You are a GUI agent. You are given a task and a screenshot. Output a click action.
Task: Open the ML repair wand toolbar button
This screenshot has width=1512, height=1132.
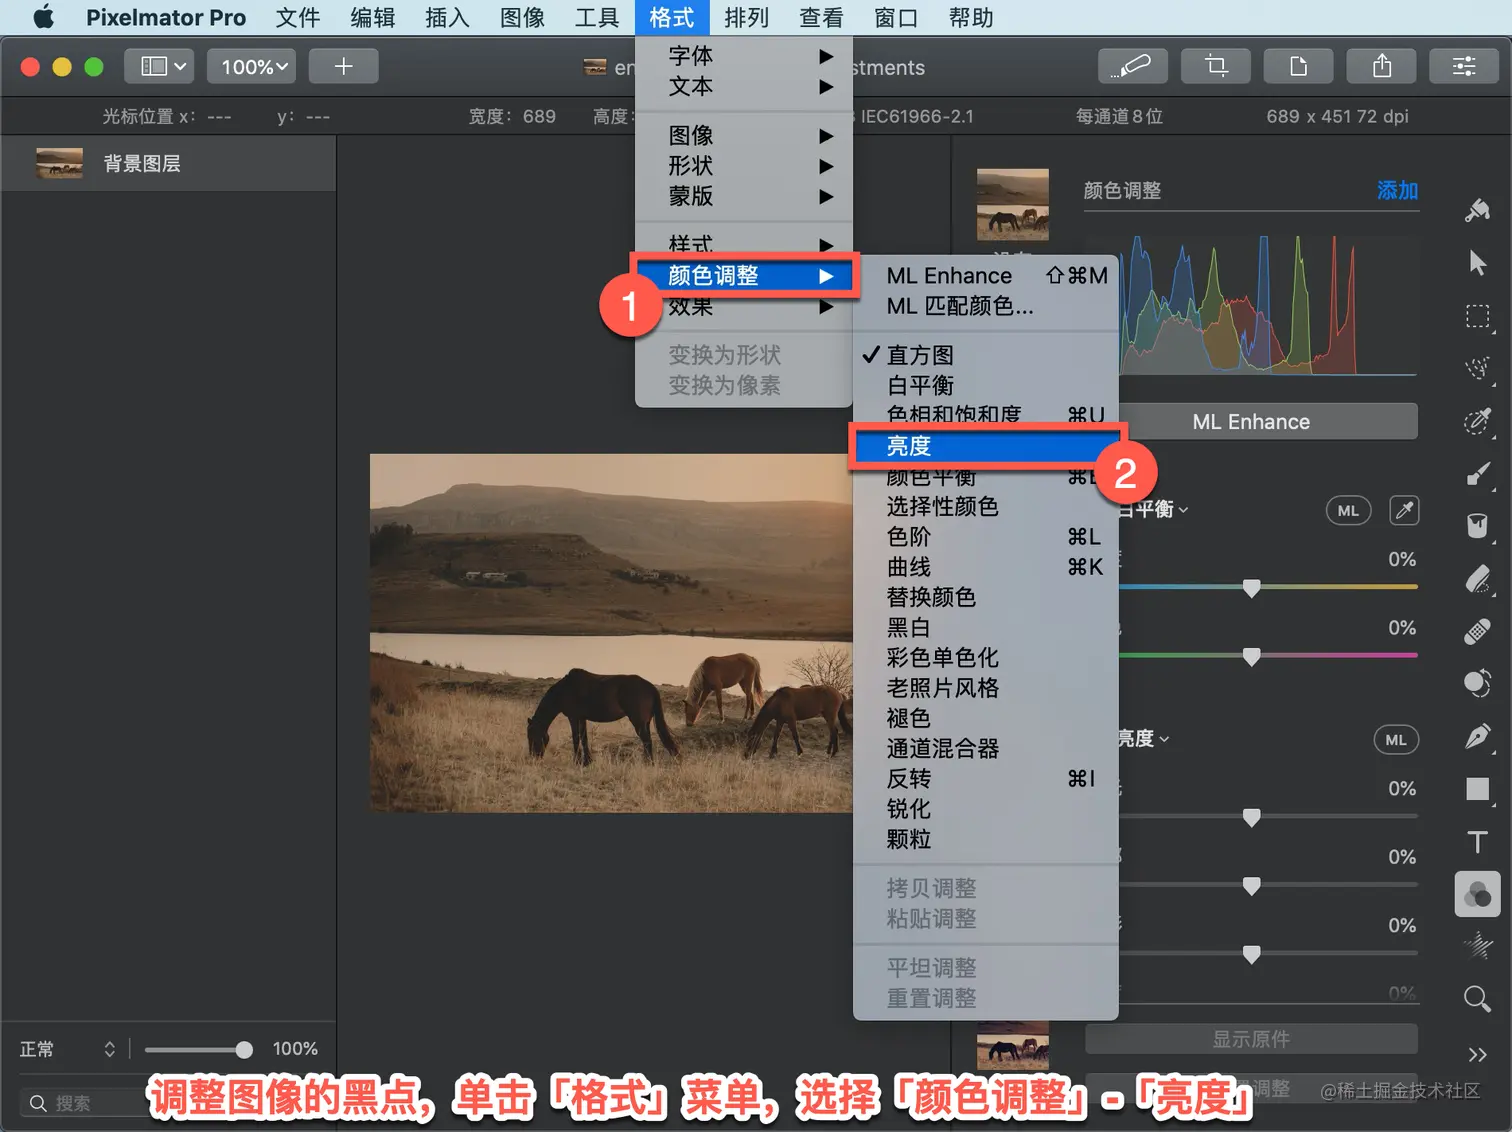coord(1133,66)
